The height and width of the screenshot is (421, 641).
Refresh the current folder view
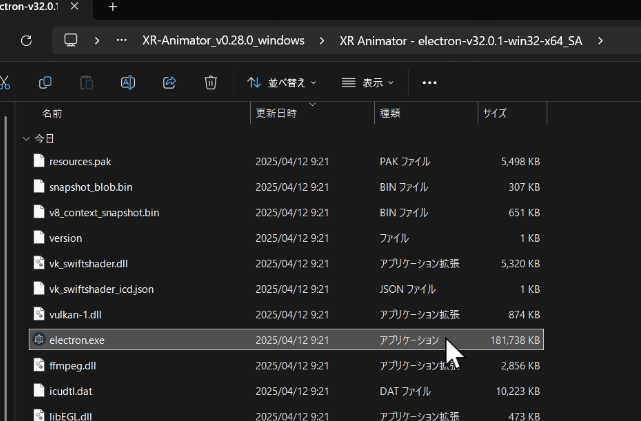point(26,41)
